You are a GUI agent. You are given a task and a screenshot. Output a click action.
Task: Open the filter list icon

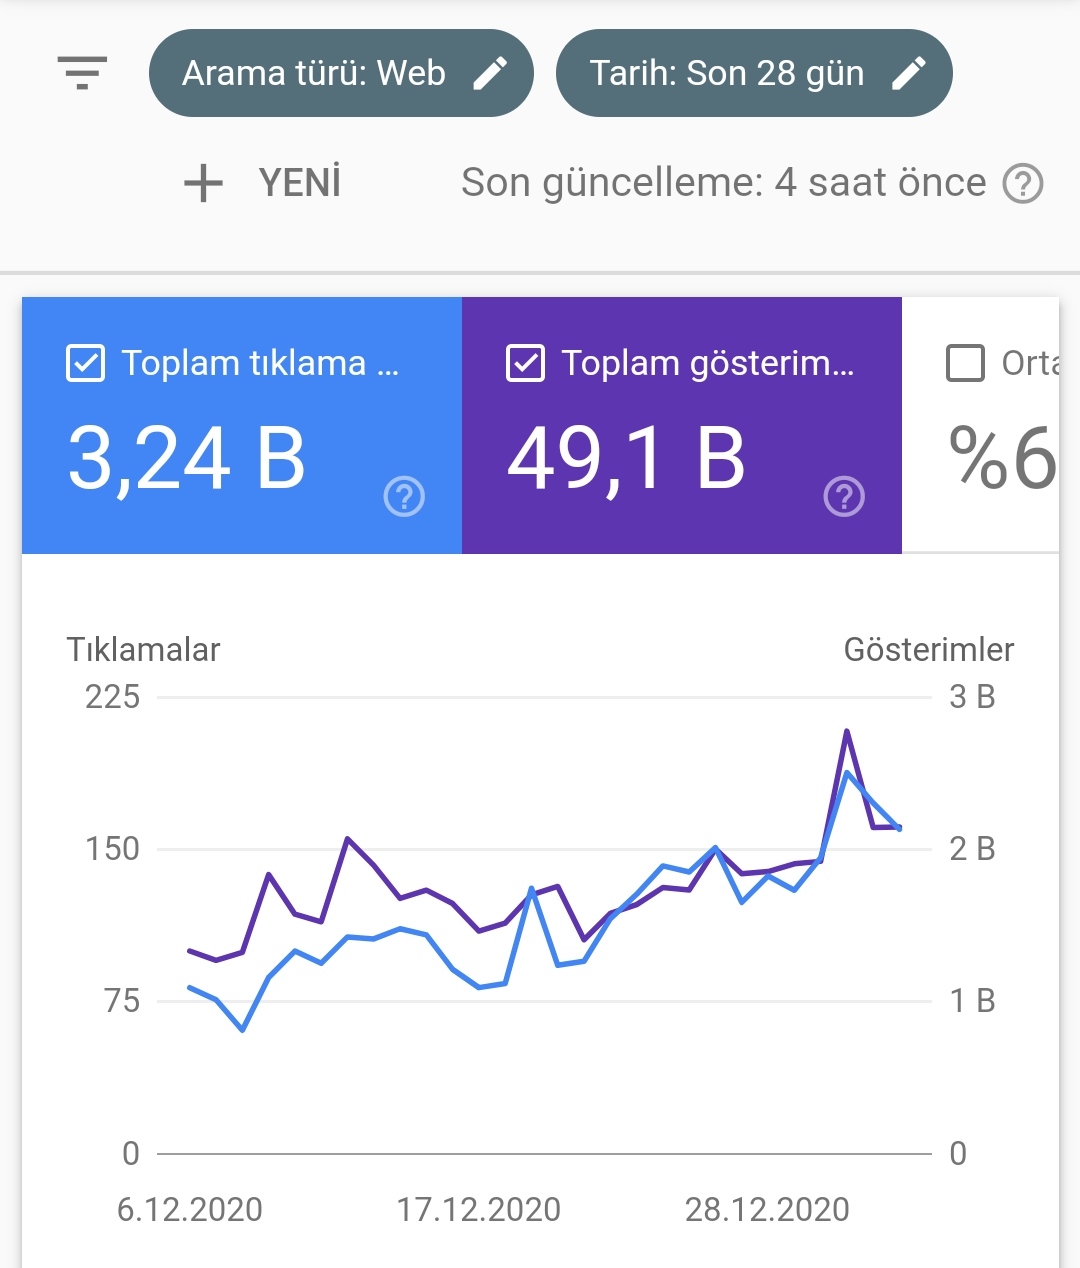[82, 73]
